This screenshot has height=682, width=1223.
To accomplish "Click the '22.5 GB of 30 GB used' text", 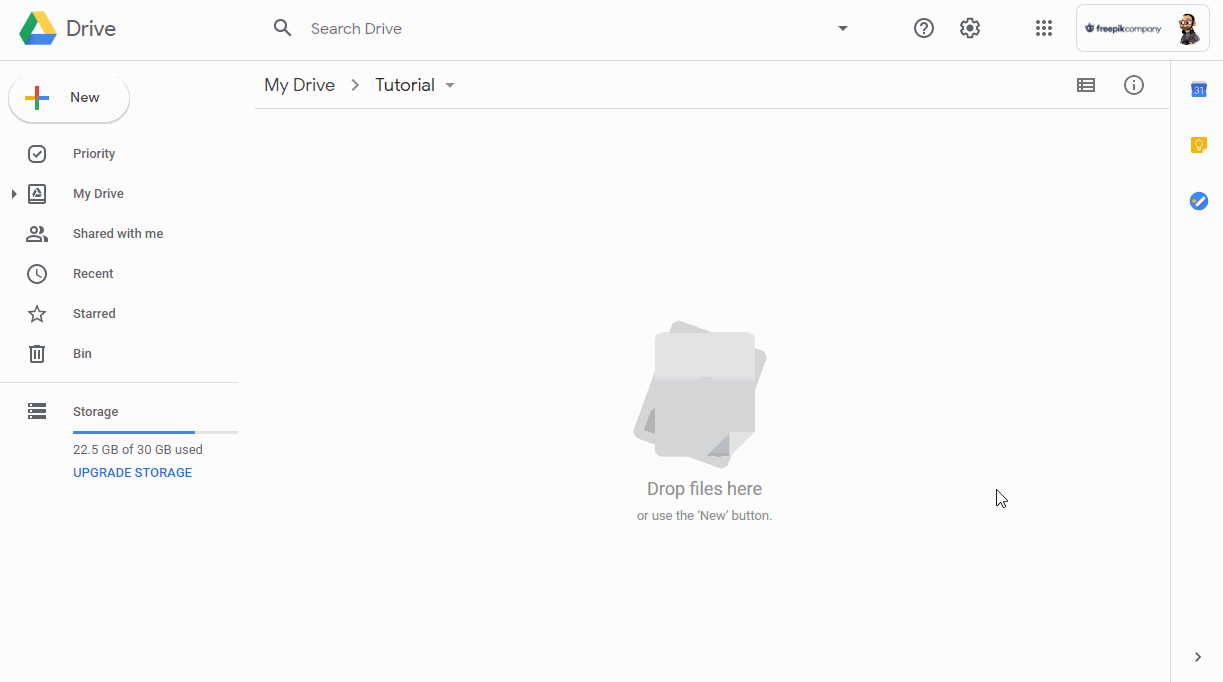I will pos(138,450).
